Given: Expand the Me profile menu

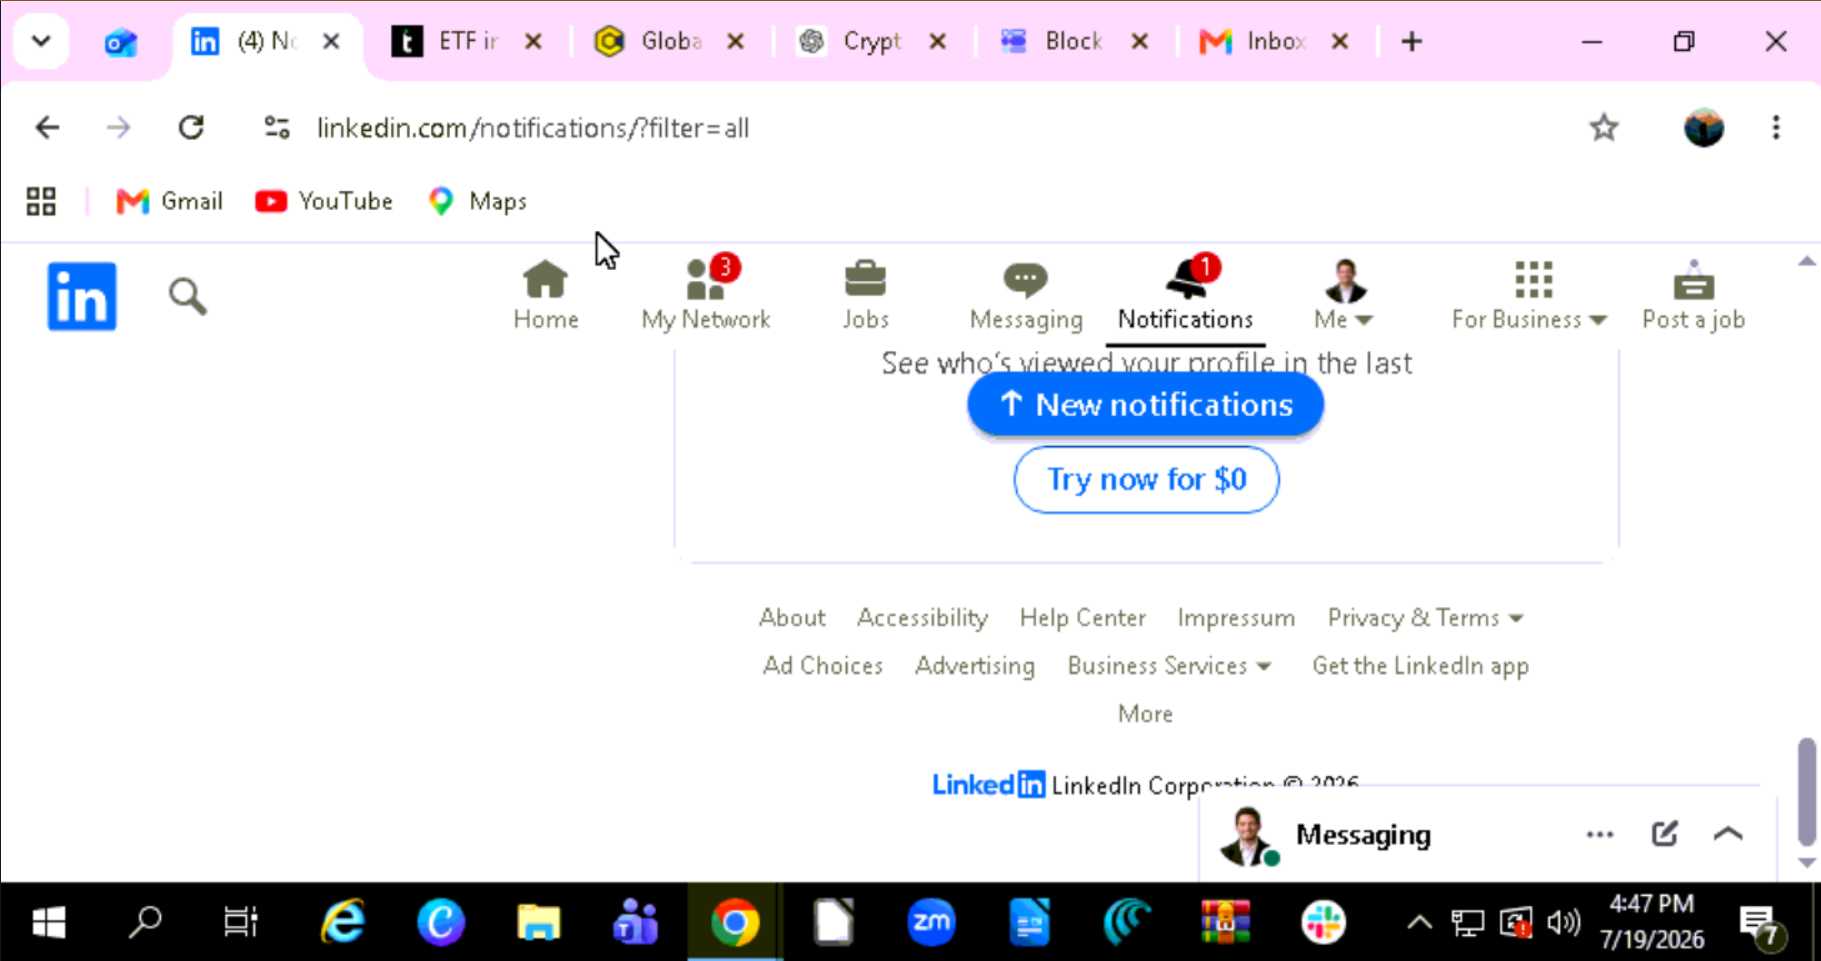Looking at the screenshot, I should click(1344, 295).
